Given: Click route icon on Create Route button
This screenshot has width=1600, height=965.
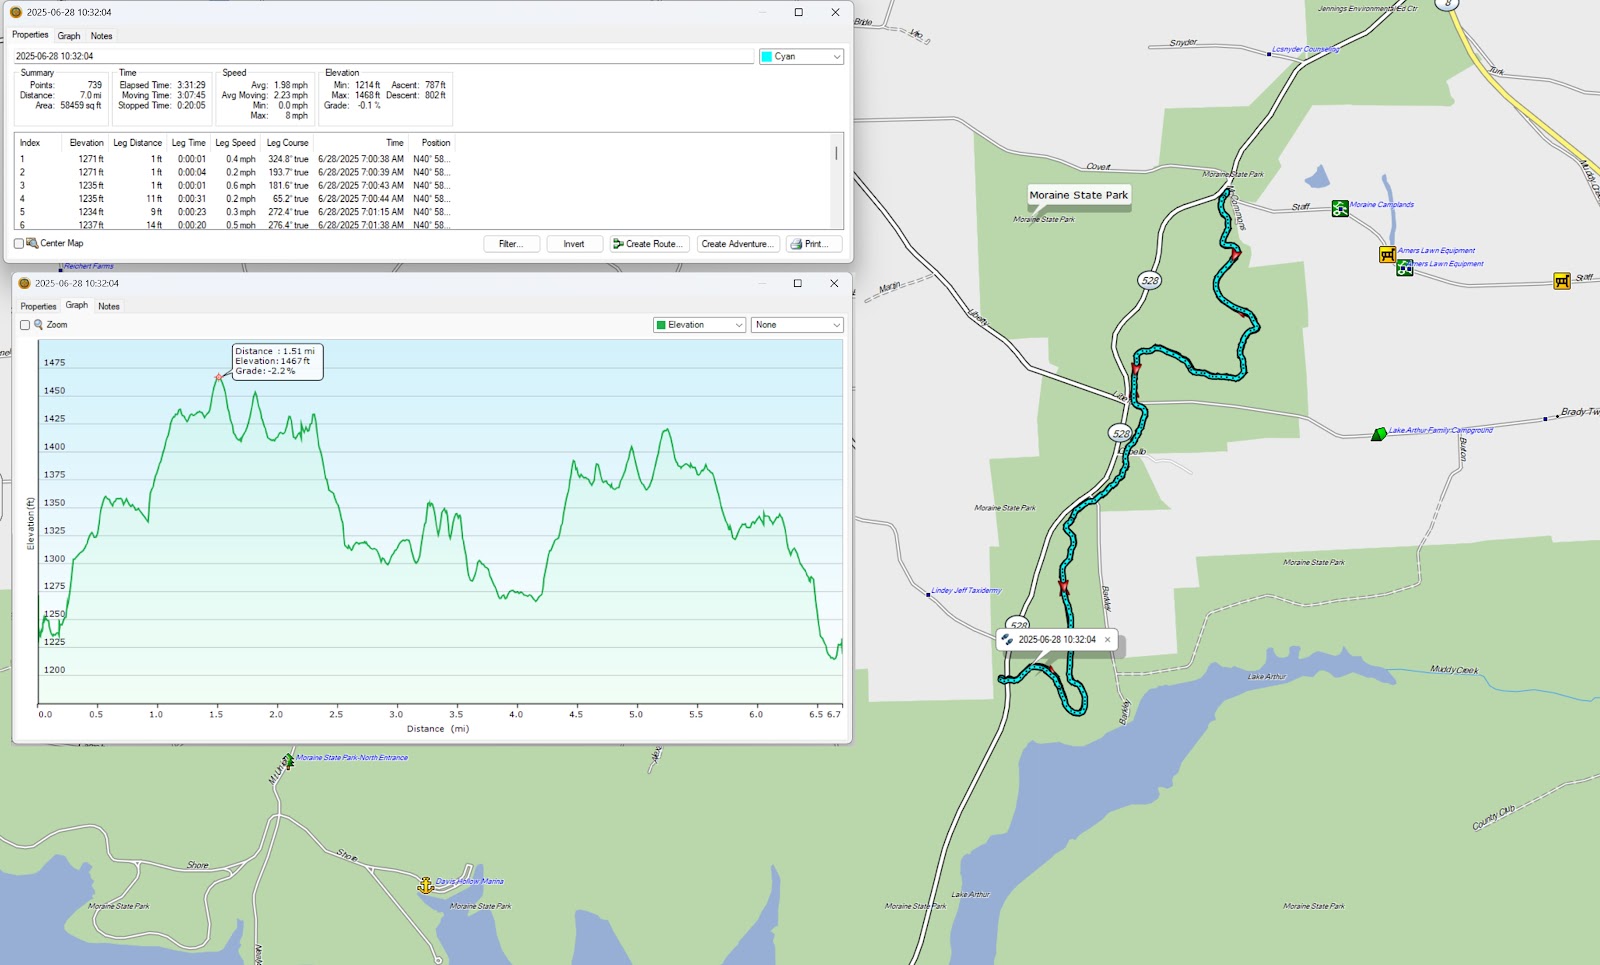Looking at the screenshot, I should 618,244.
